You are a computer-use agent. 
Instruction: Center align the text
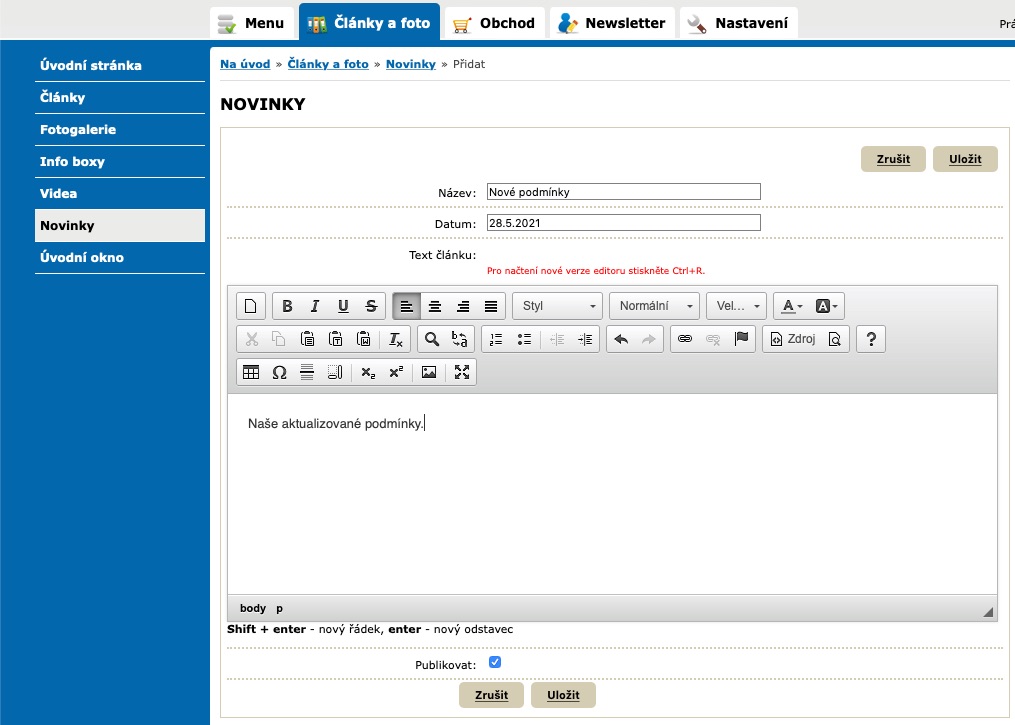point(435,306)
